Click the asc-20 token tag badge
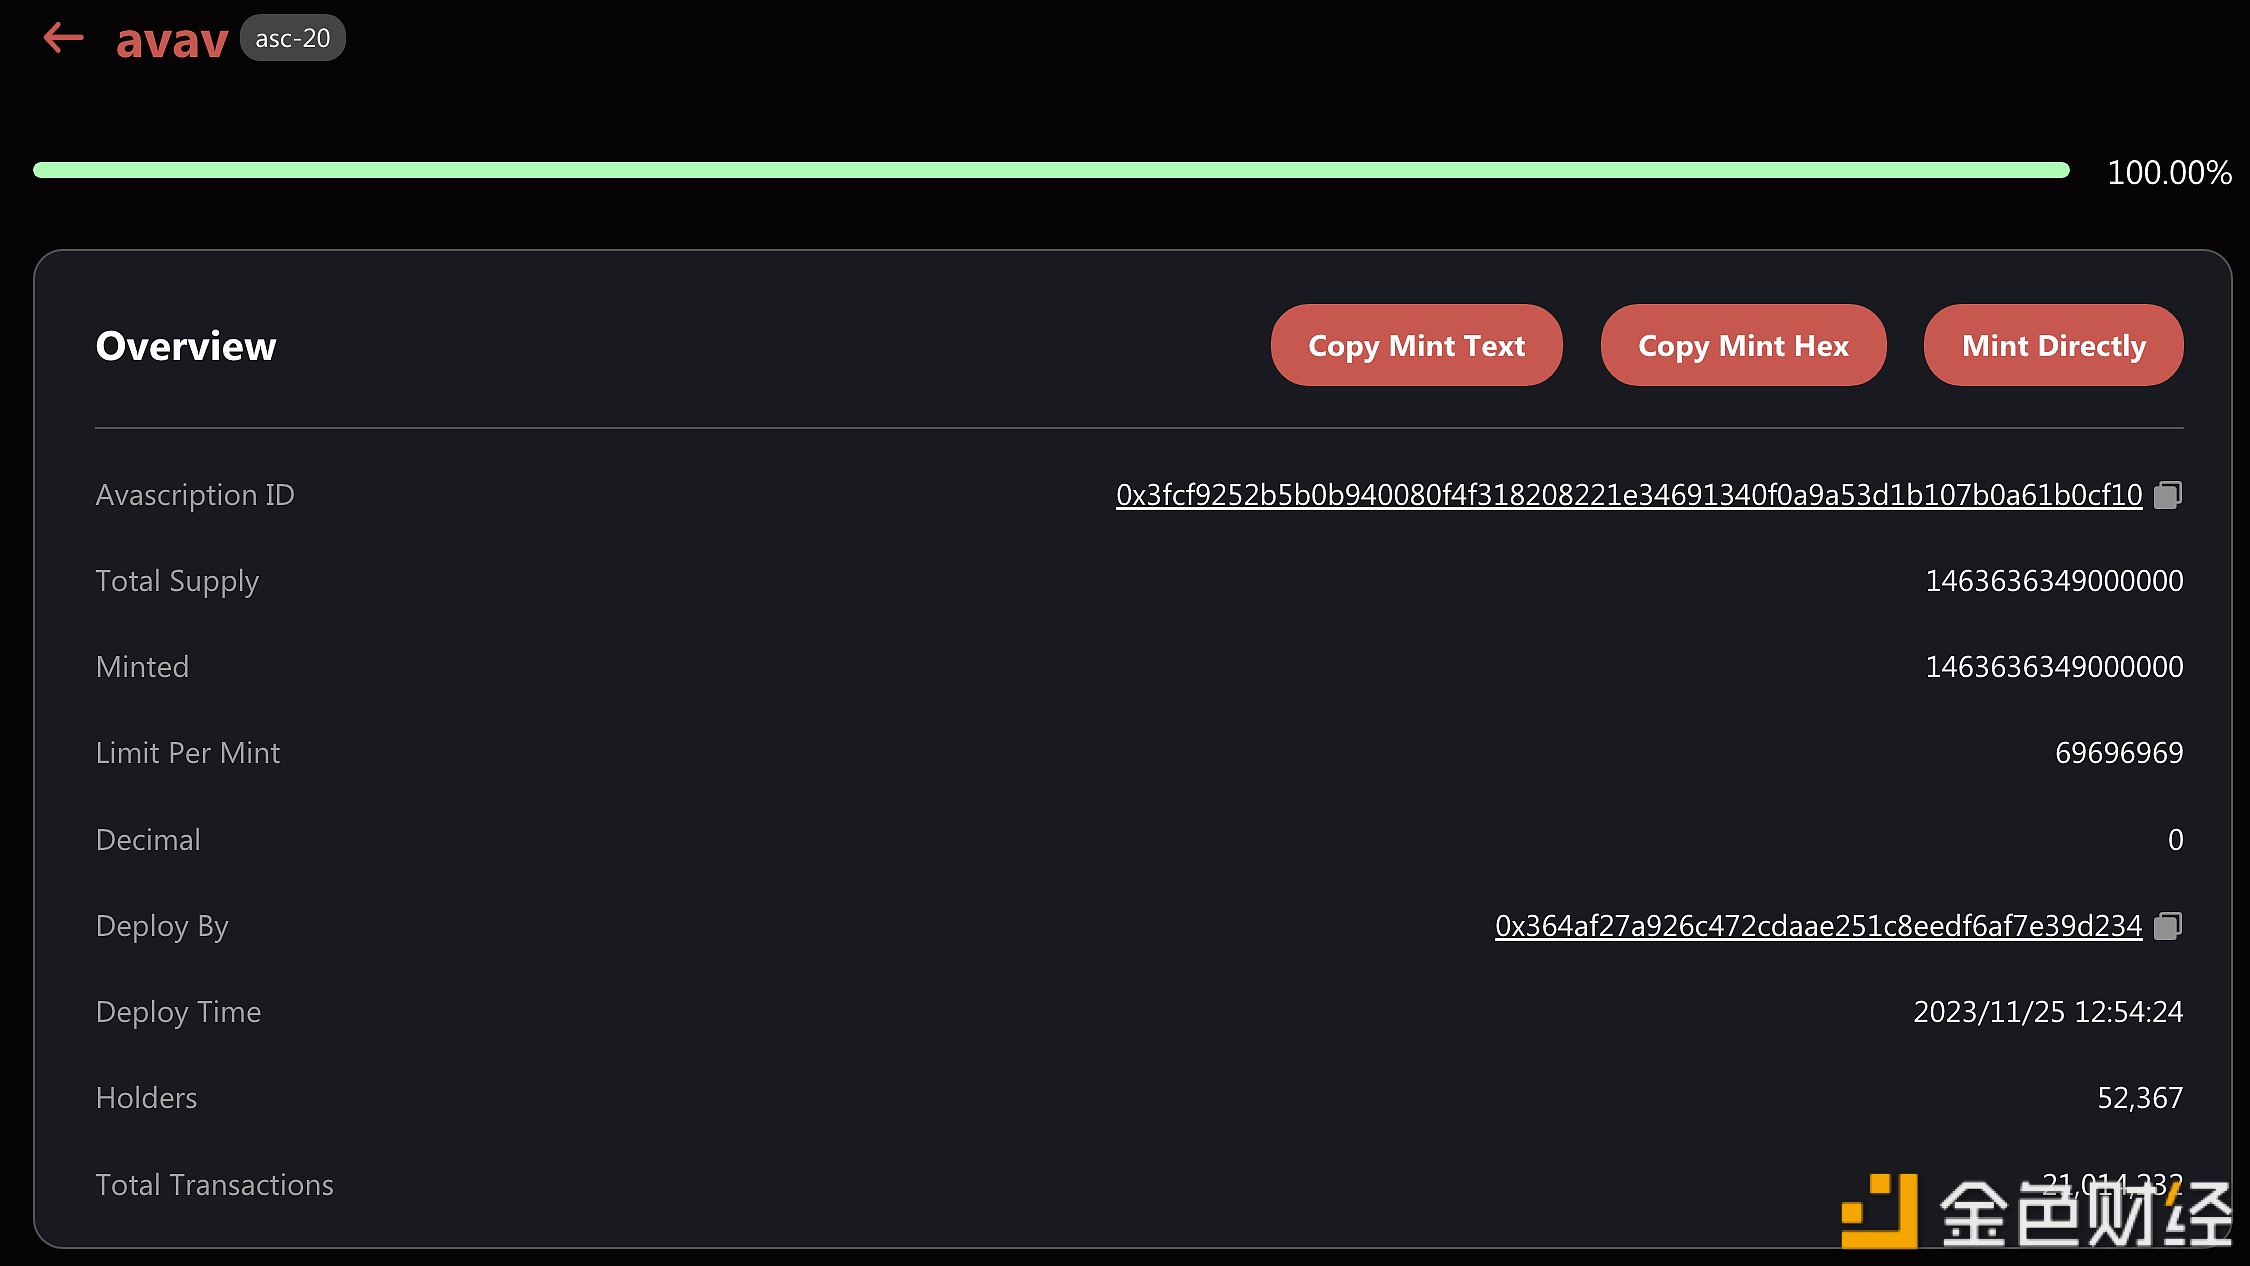This screenshot has height=1266, width=2250. 292,39
